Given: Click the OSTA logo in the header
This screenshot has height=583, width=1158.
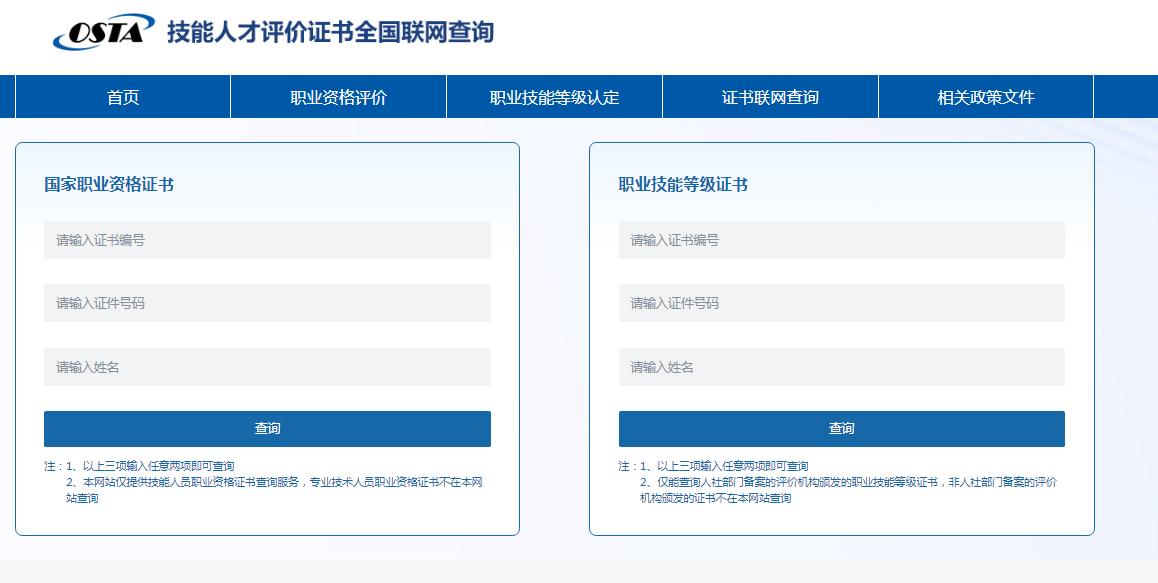Looking at the screenshot, I should pos(103,32).
